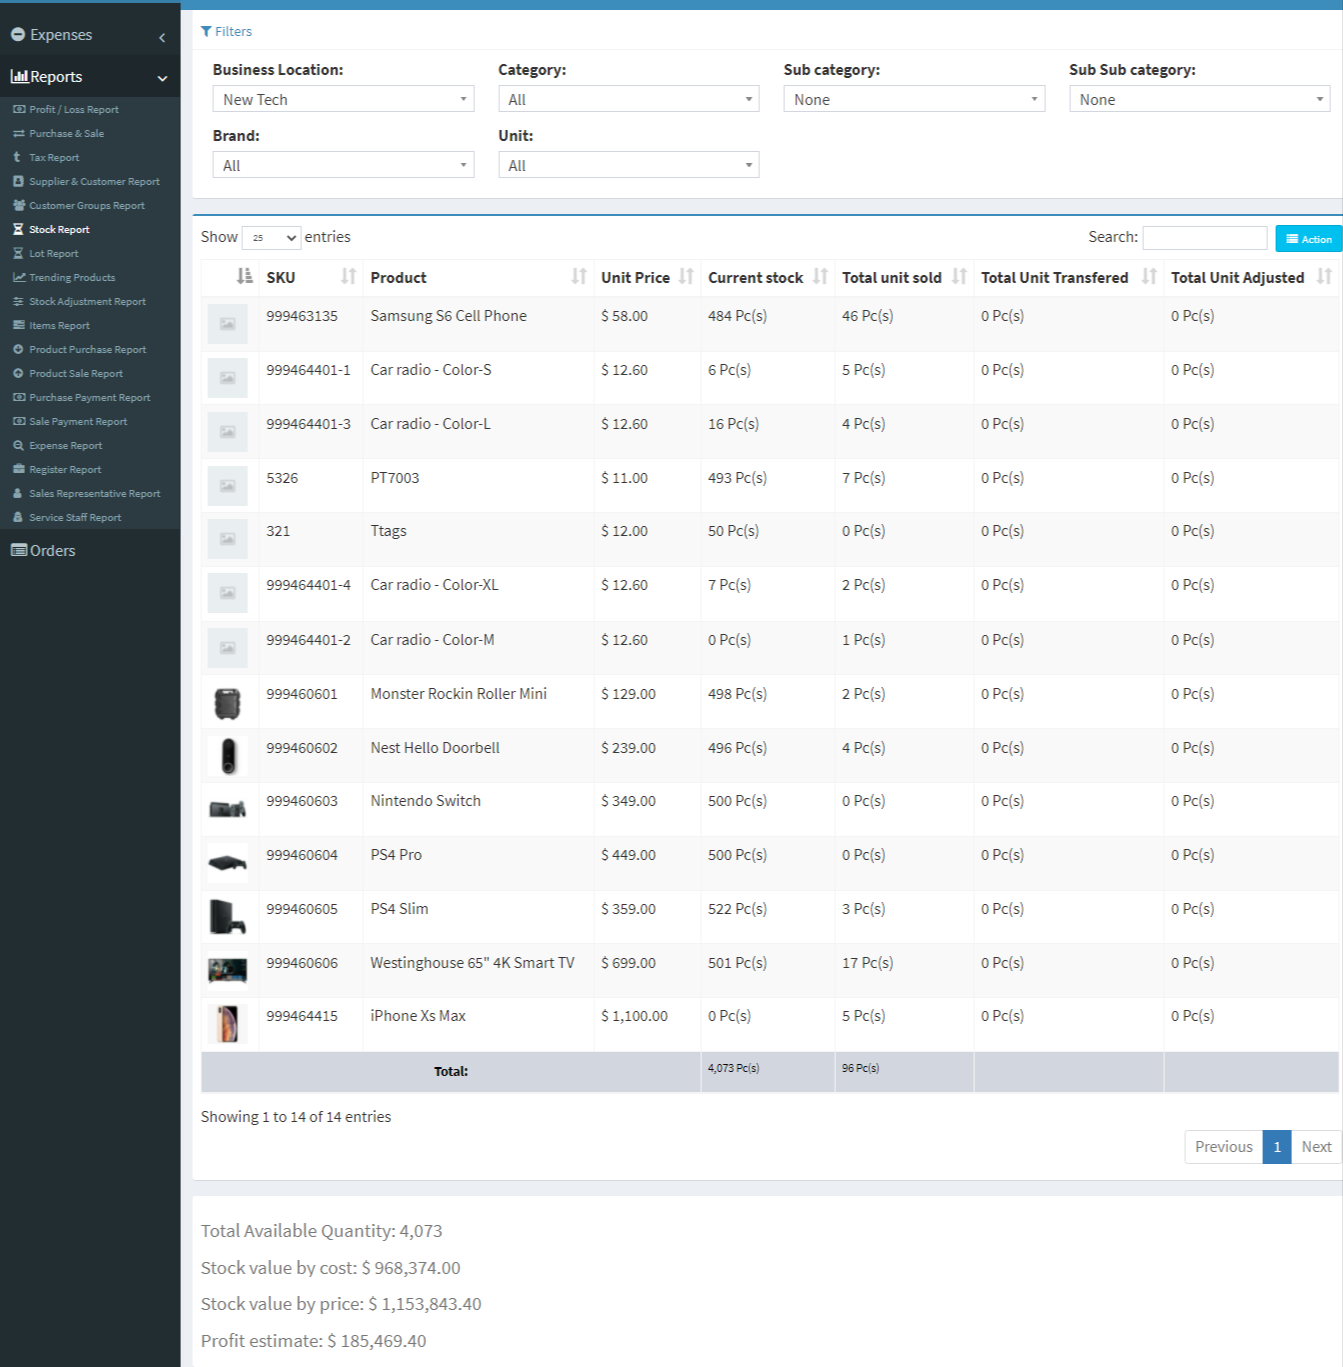Collapse the Reports sidebar menu chevron
Viewport: 1343px width, 1367px height.
(x=162, y=78)
